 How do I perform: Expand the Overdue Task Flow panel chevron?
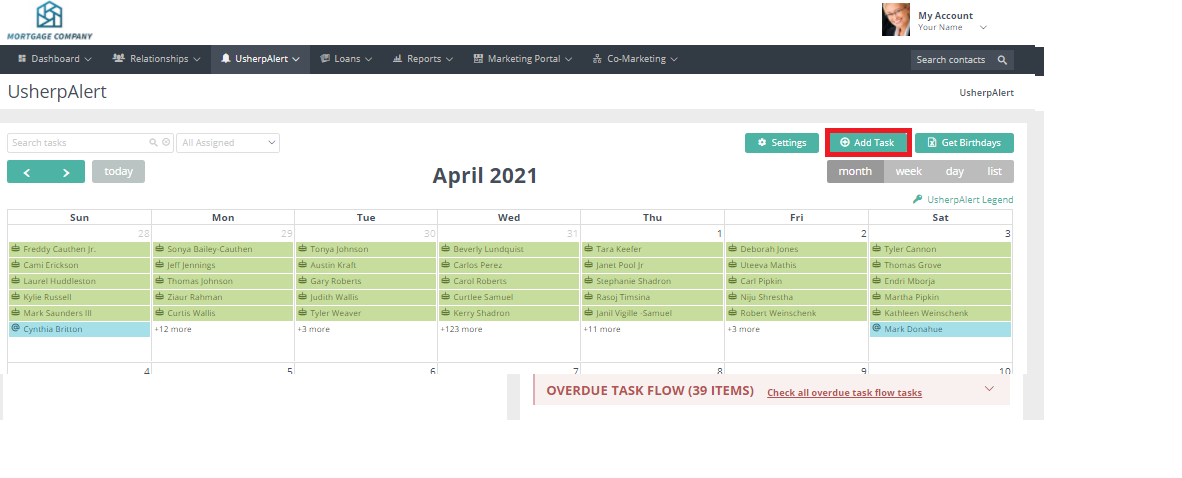(x=989, y=389)
